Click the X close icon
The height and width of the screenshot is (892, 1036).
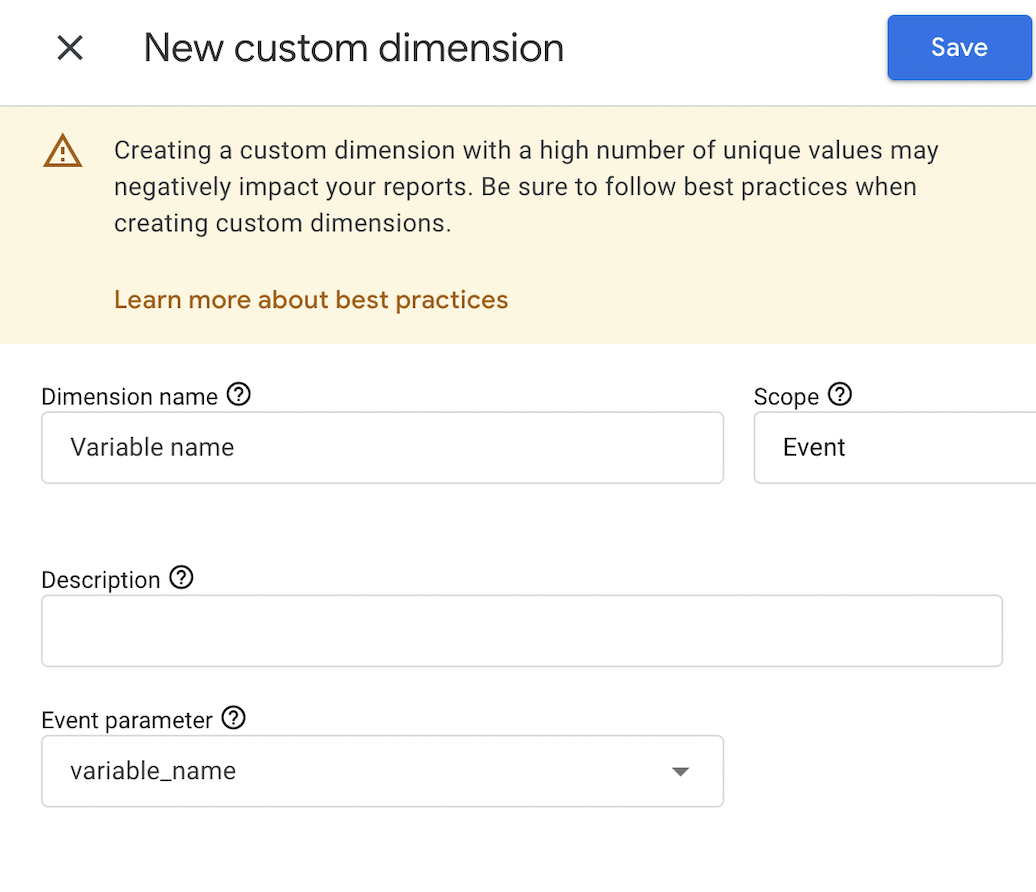click(x=69, y=47)
